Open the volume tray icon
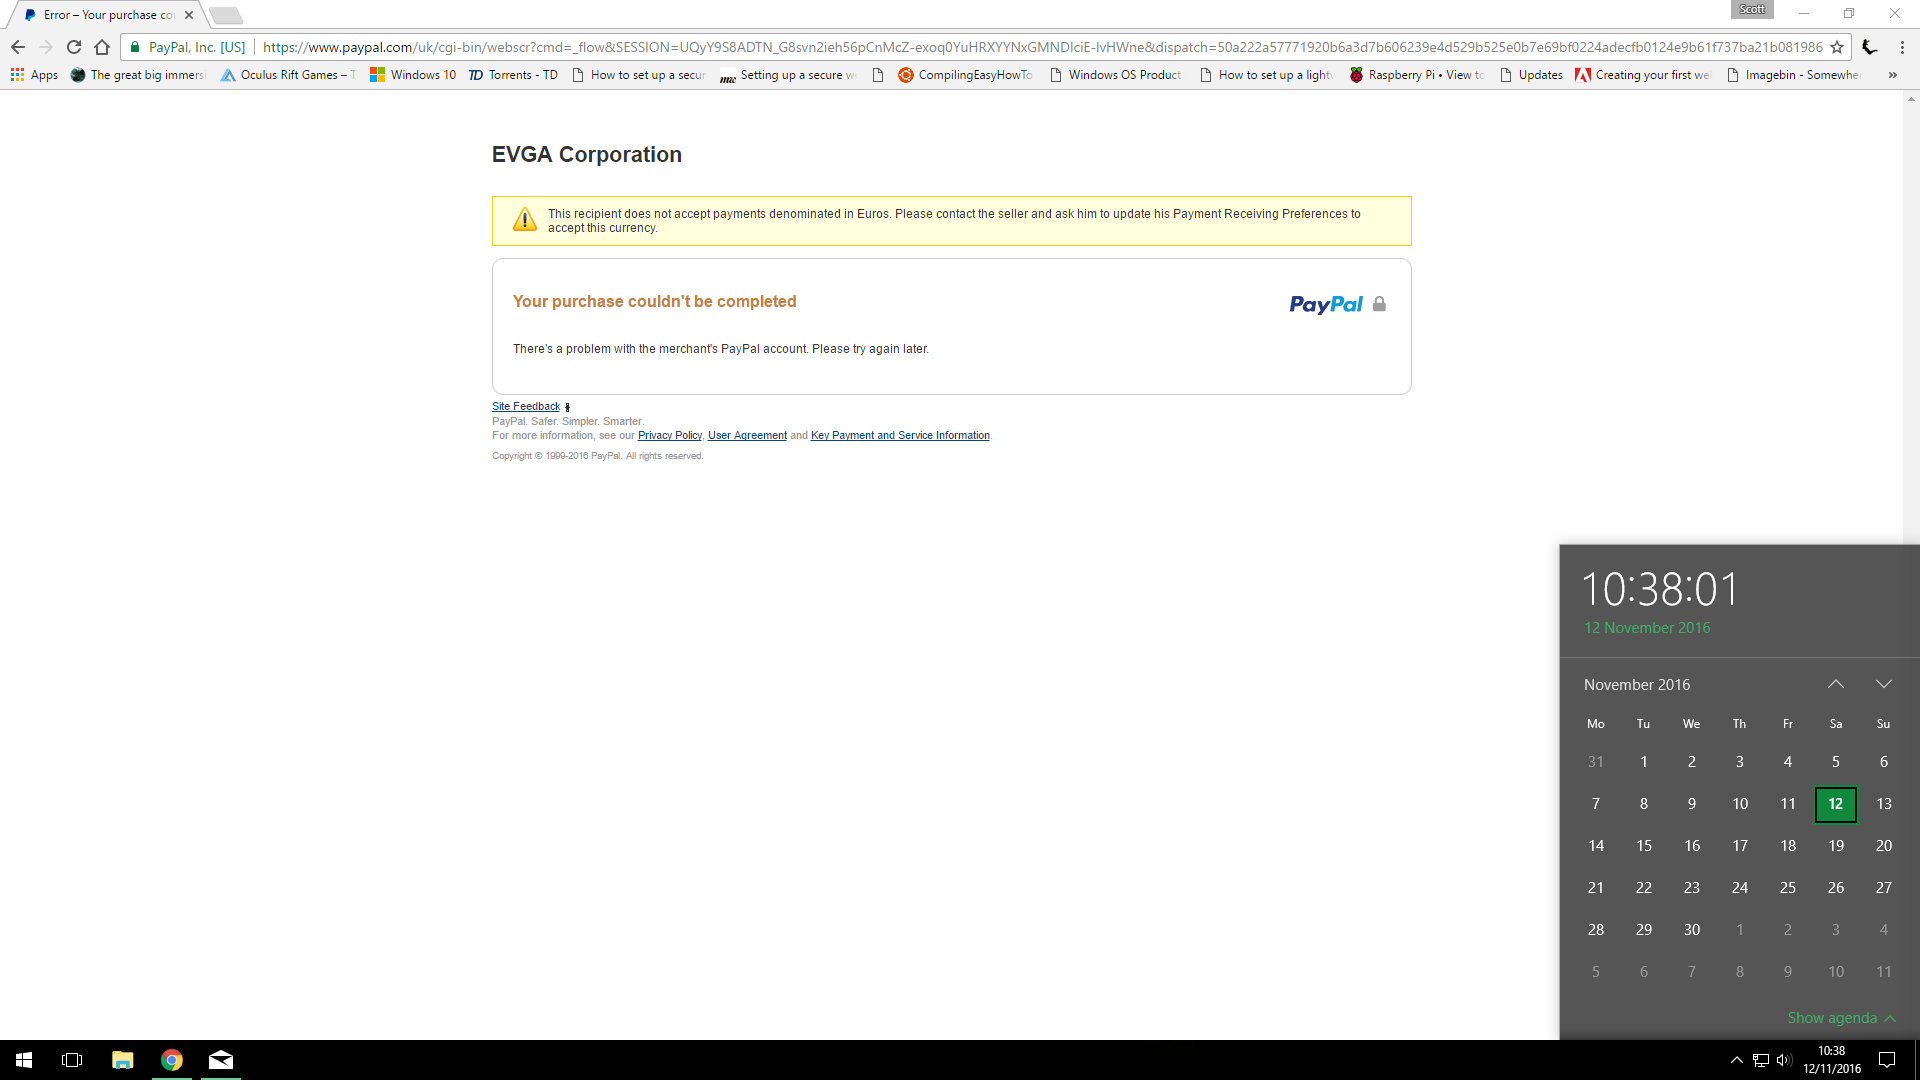 click(1784, 1060)
